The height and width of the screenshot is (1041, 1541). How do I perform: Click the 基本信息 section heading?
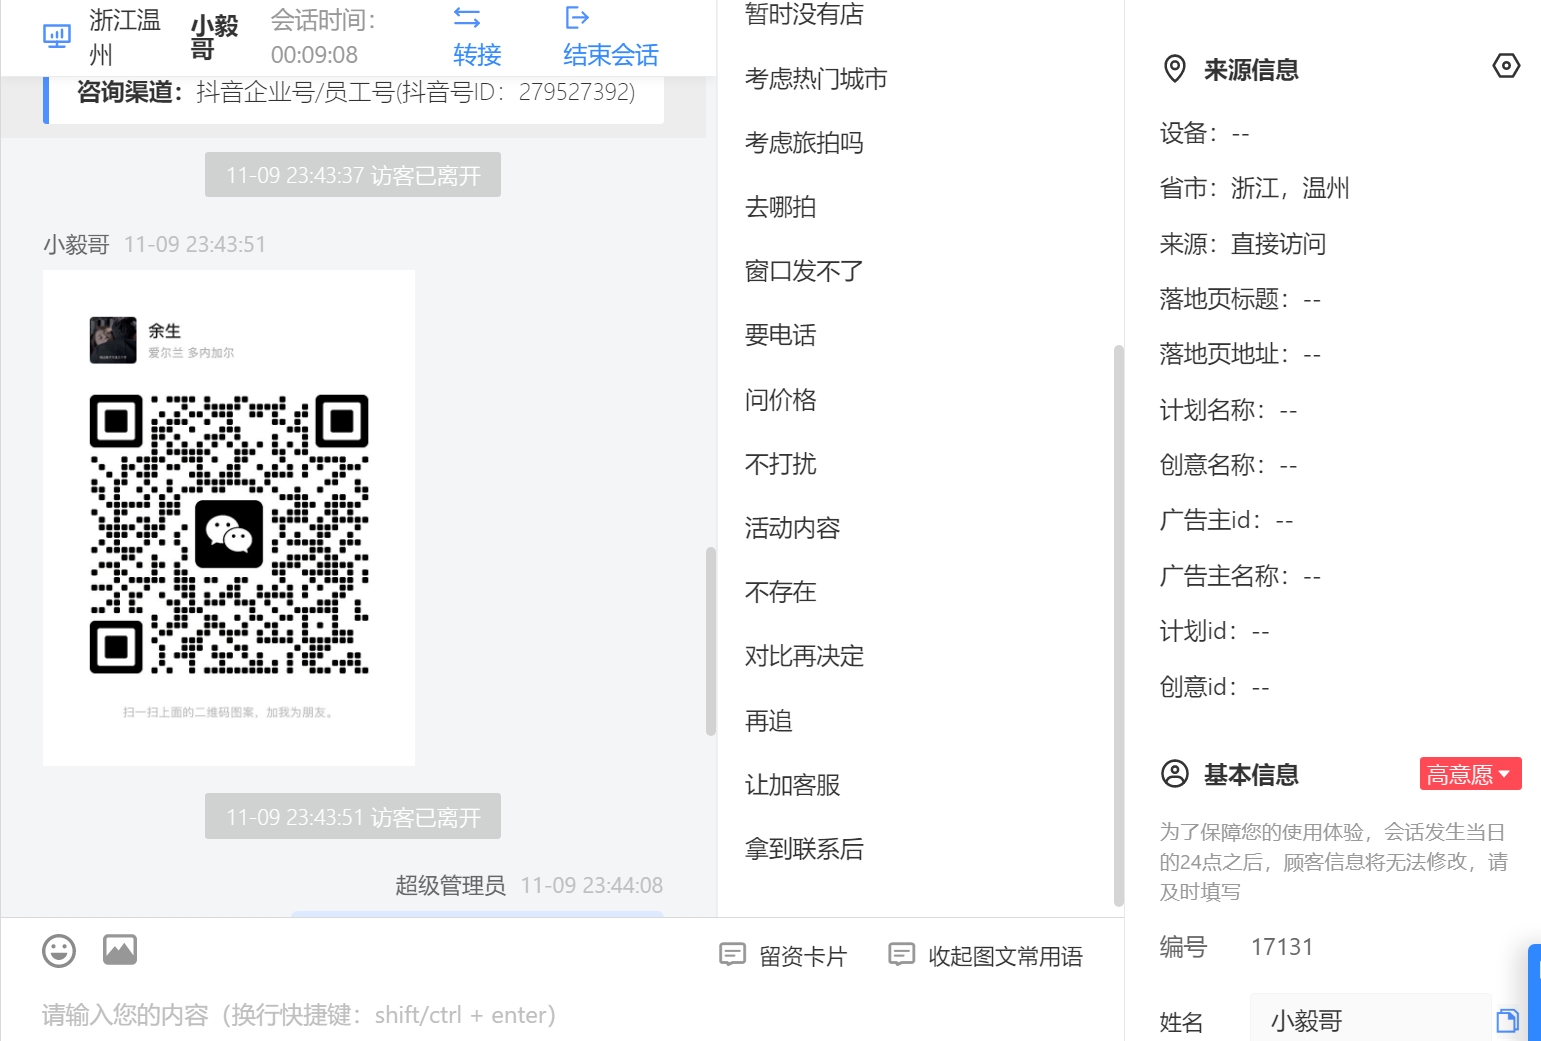click(x=1251, y=775)
